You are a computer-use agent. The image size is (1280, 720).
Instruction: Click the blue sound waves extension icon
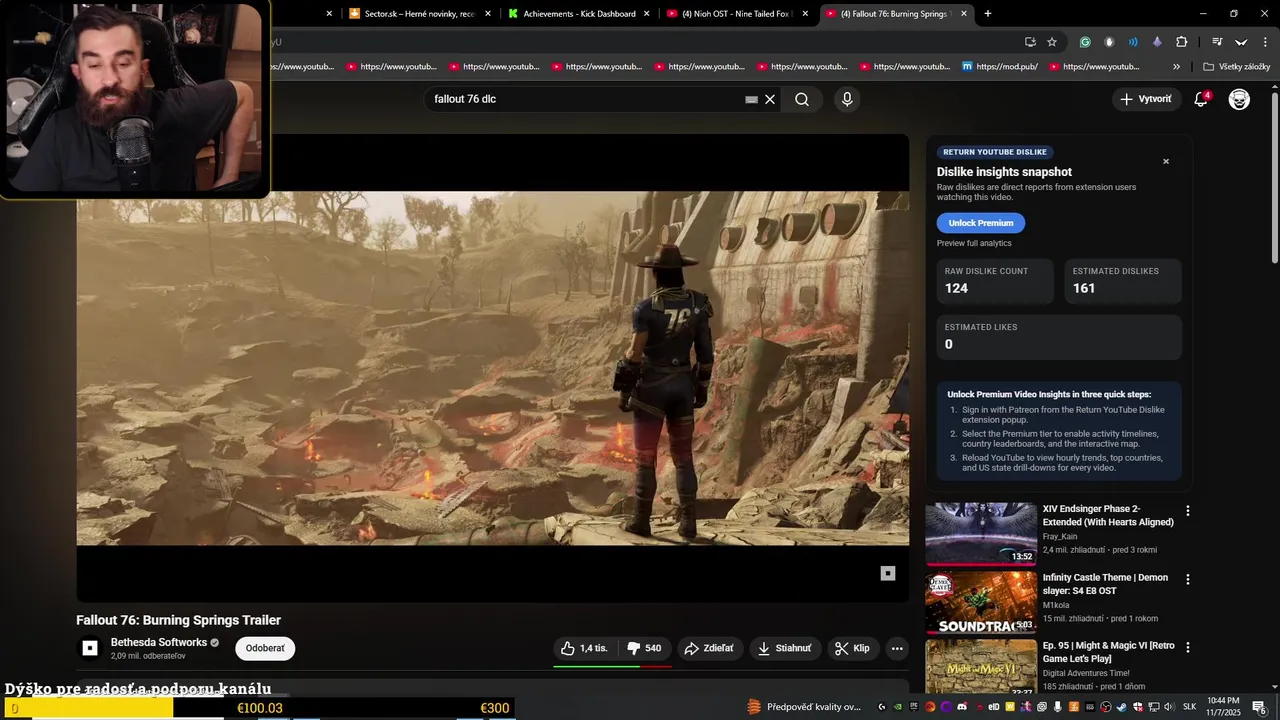(x=1133, y=42)
